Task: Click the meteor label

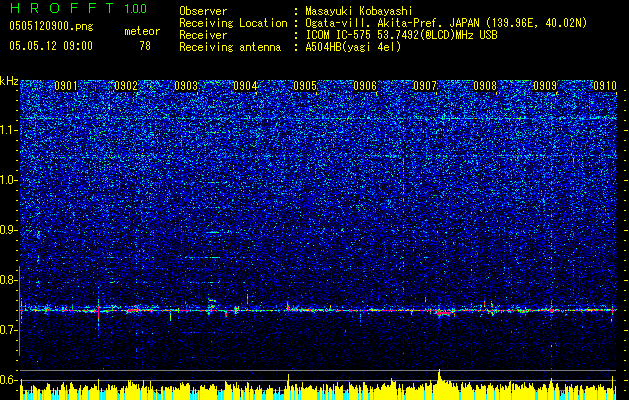Action: (142, 31)
